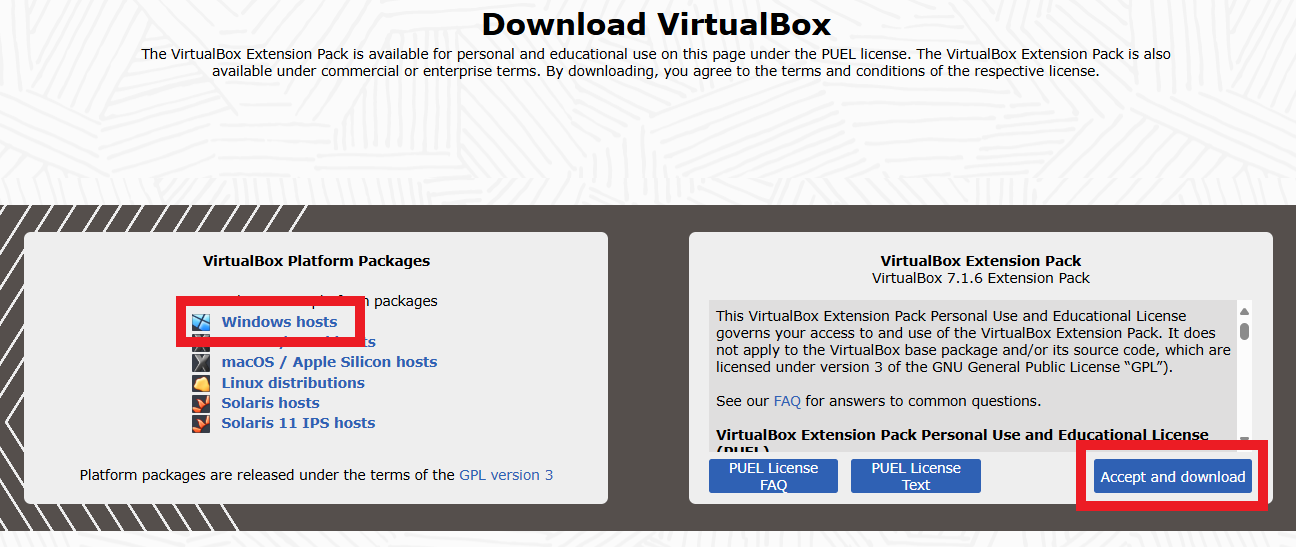Click Accept and download button
The width and height of the screenshot is (1296, 547).
tap(1173, 477)
